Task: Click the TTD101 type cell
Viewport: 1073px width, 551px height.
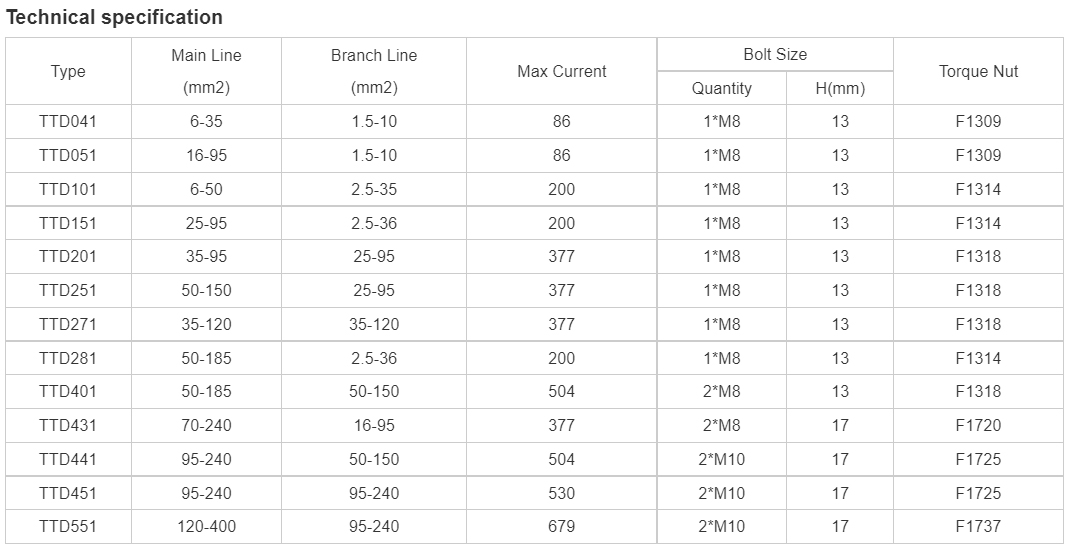Action: tap(68, 189)
